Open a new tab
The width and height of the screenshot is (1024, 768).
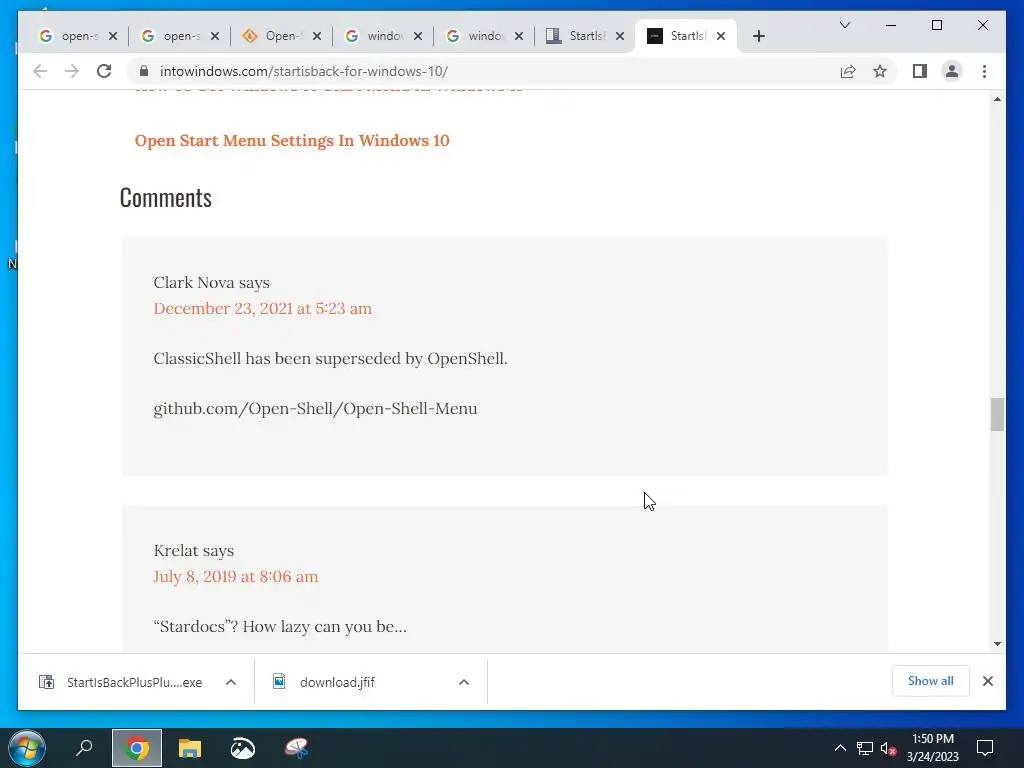point(758,36)
